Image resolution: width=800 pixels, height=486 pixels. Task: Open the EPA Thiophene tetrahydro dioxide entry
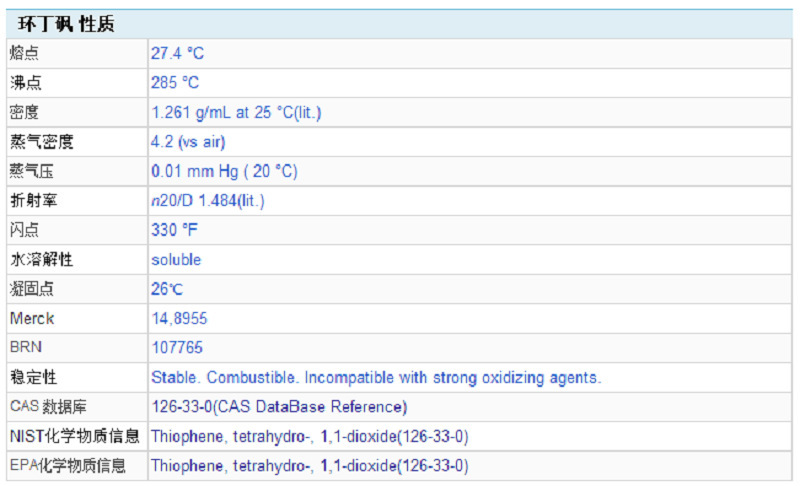coord(310,466)
